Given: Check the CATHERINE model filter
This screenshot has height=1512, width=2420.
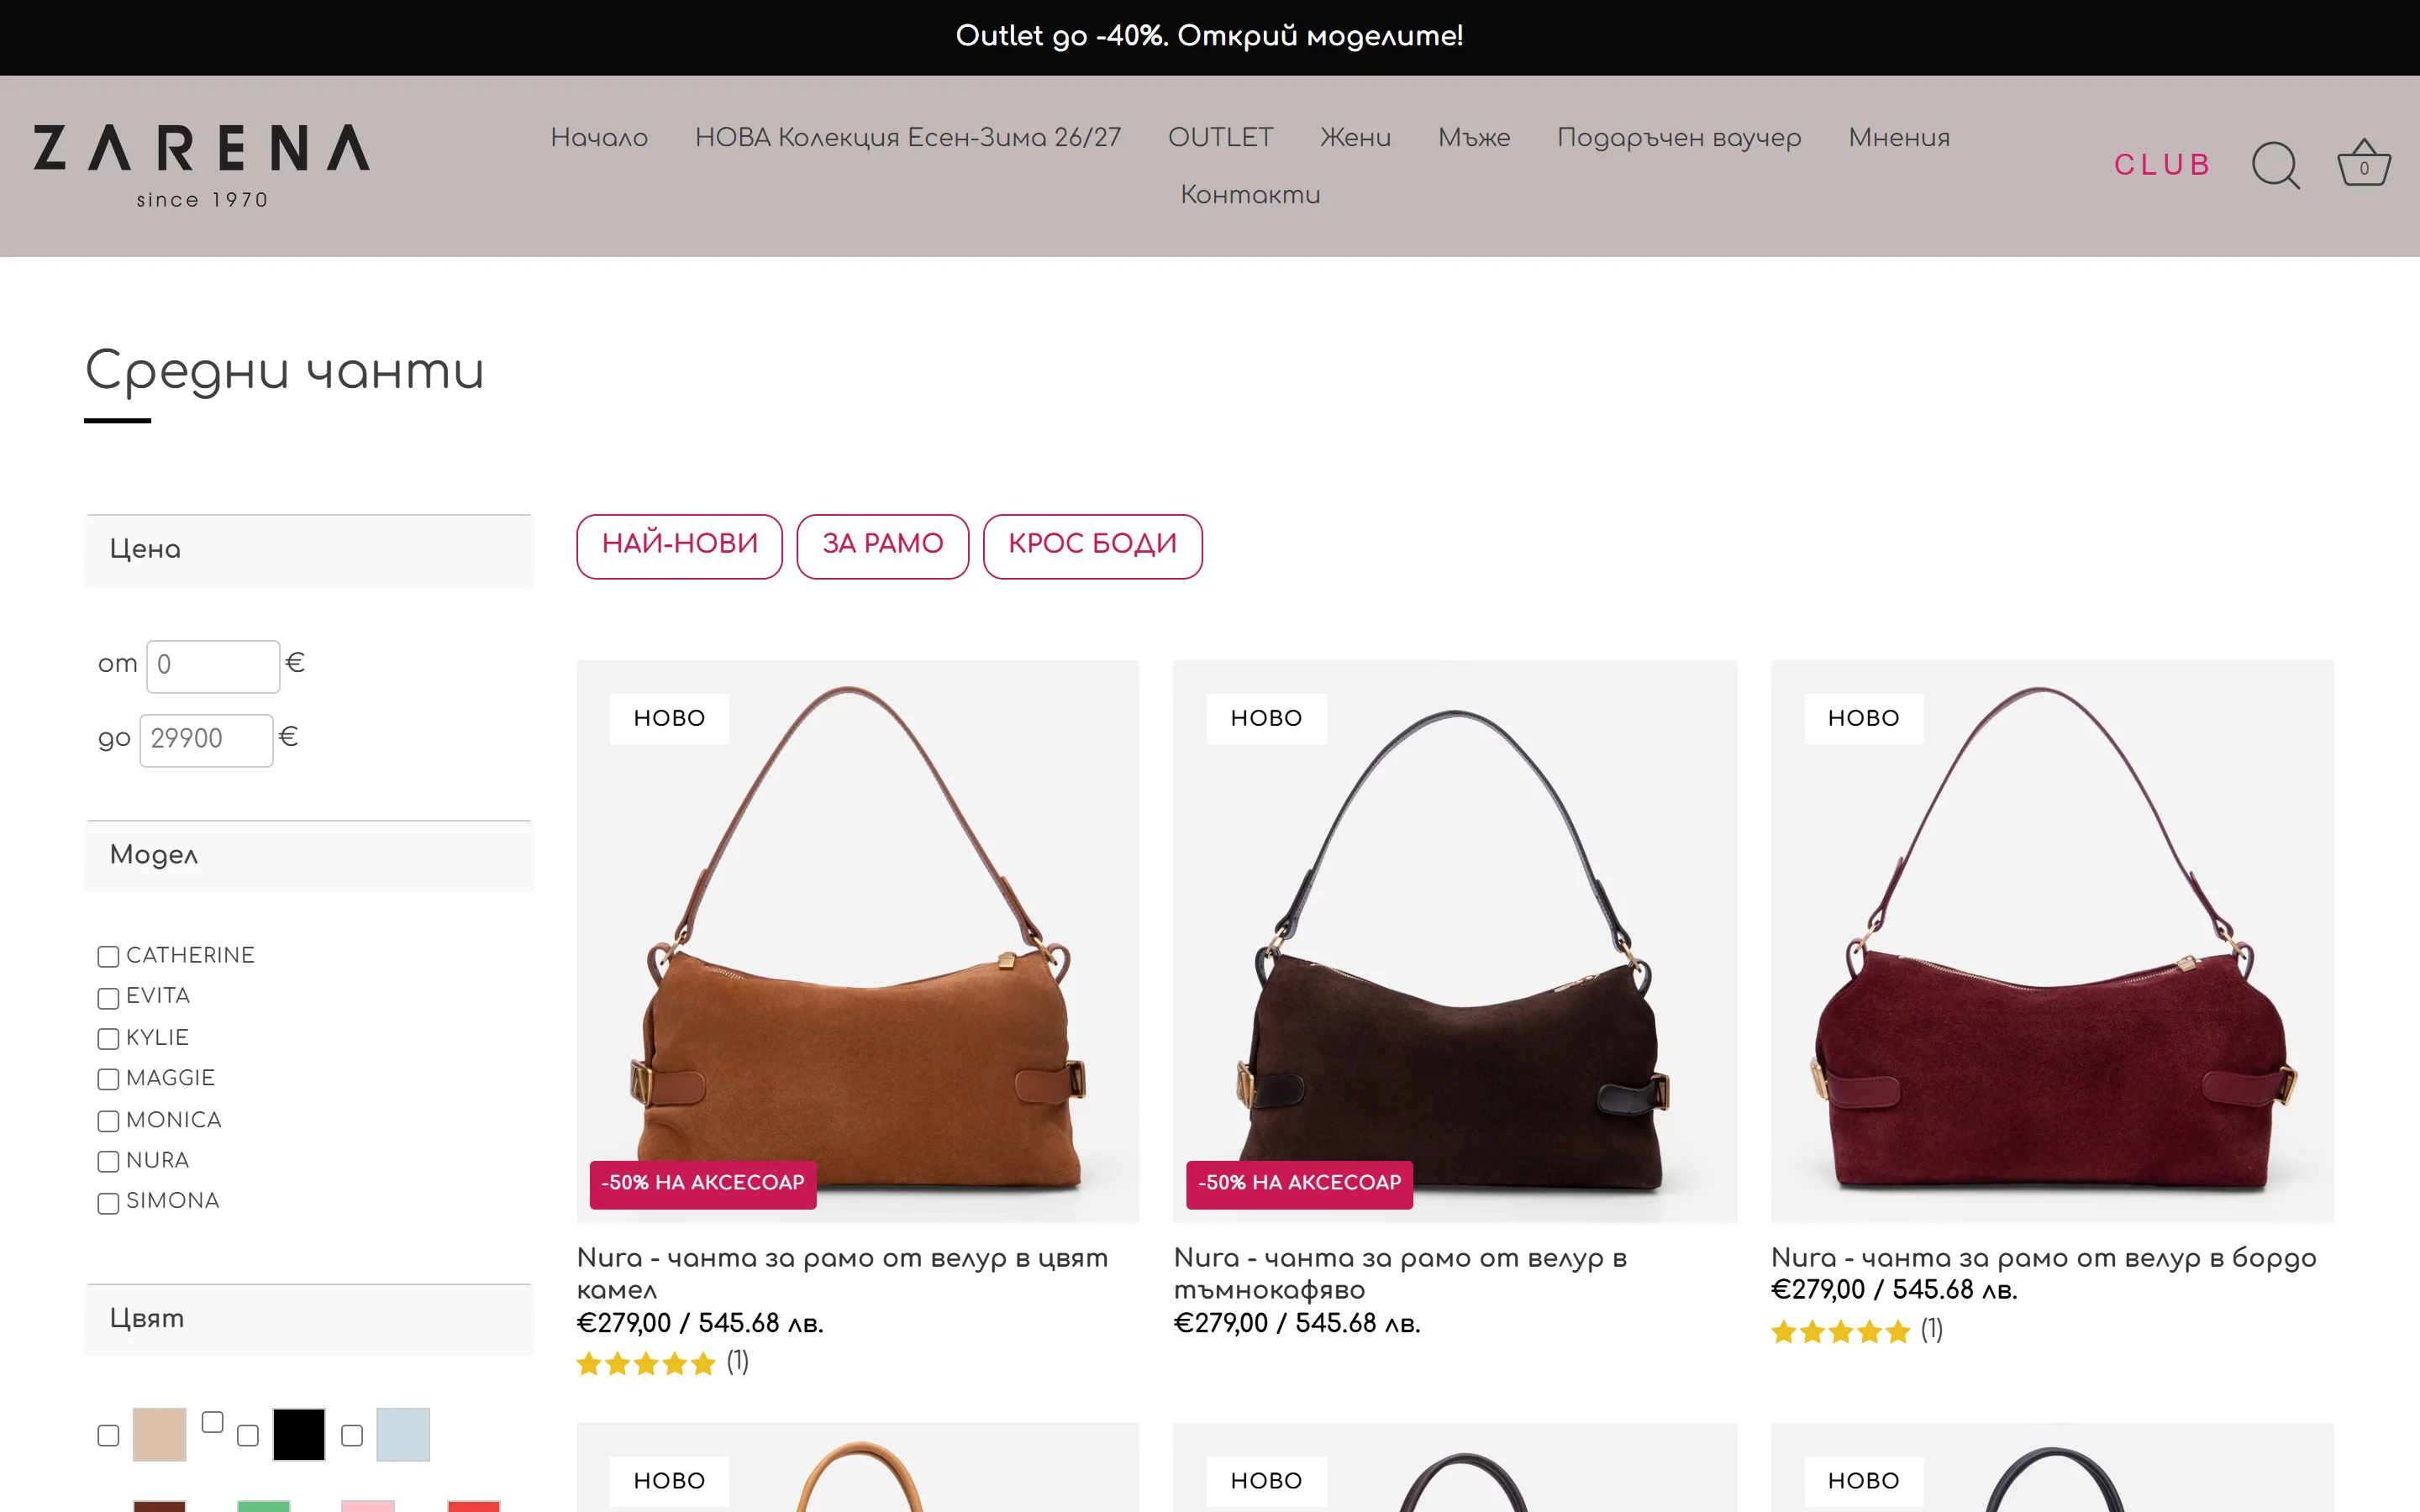Looking at the screenshot, I should click(108, 957).
